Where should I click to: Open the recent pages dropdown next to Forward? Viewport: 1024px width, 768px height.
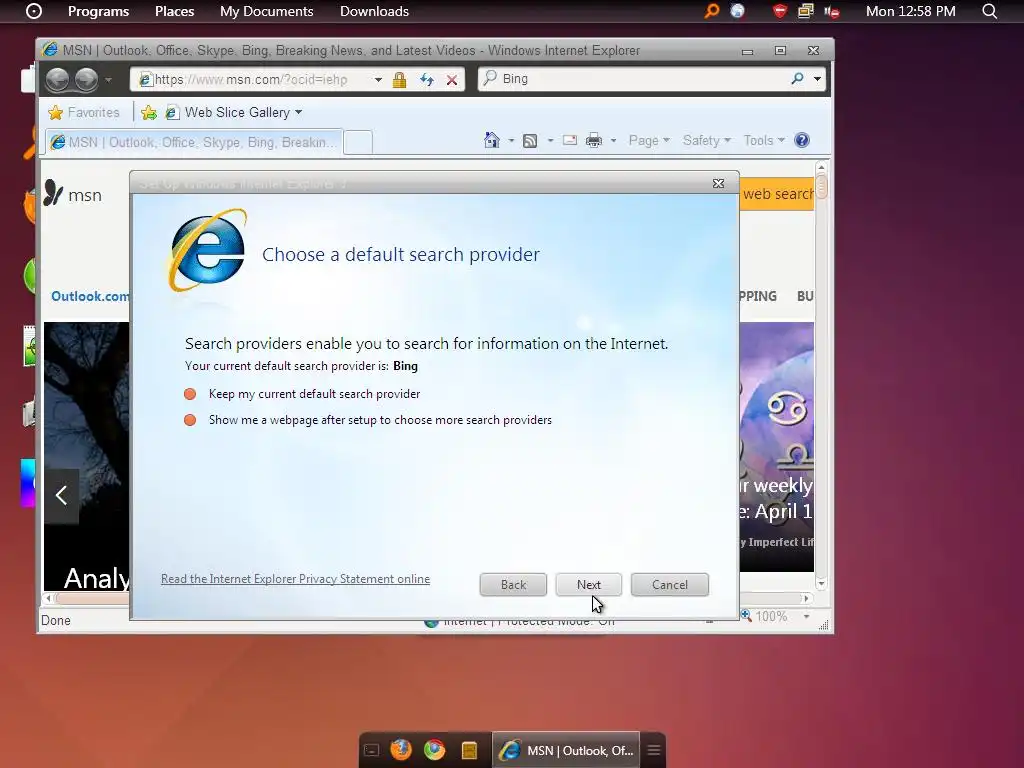click(x=108, y=80)
